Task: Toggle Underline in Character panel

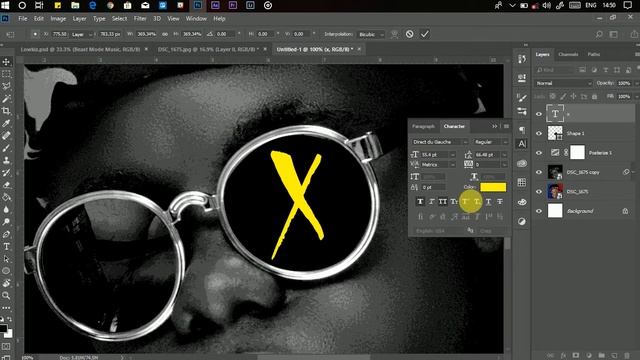Action: point(489,202)
